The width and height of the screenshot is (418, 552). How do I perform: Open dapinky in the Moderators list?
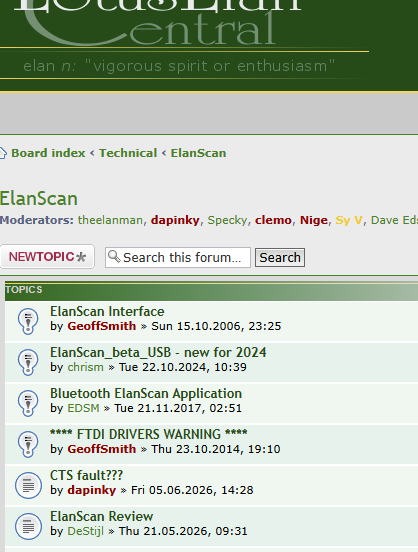click(175, 220)
